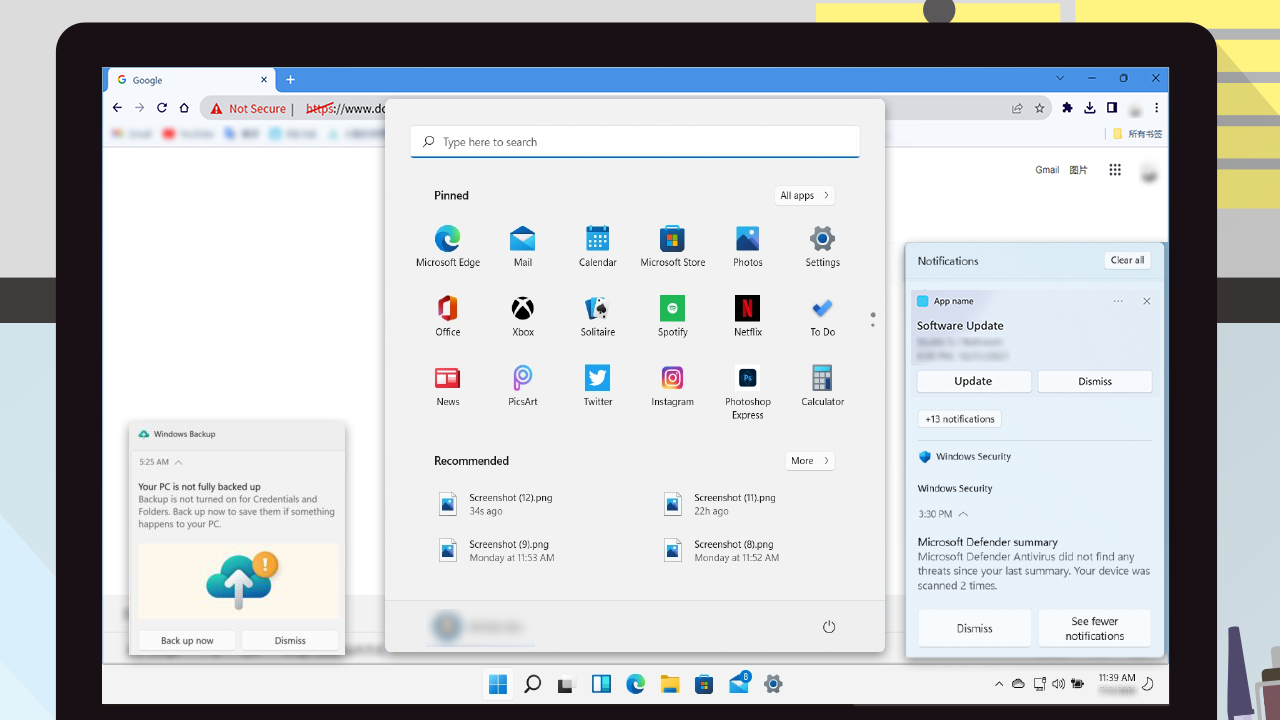The width and height of the screenshot is (1280, 720).
Task: Open the Google apps grid
Action: coord(1115,170)
